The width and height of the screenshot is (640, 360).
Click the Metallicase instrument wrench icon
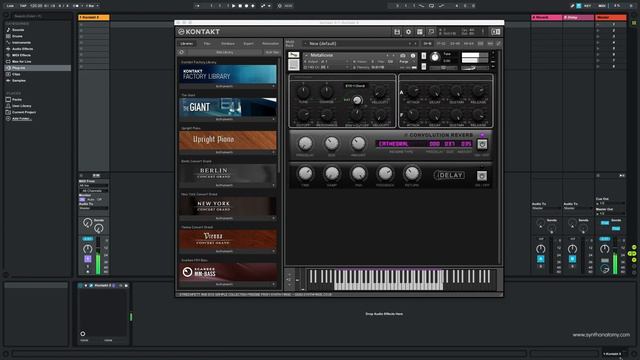pyautogui.click(x=294, y=55)
